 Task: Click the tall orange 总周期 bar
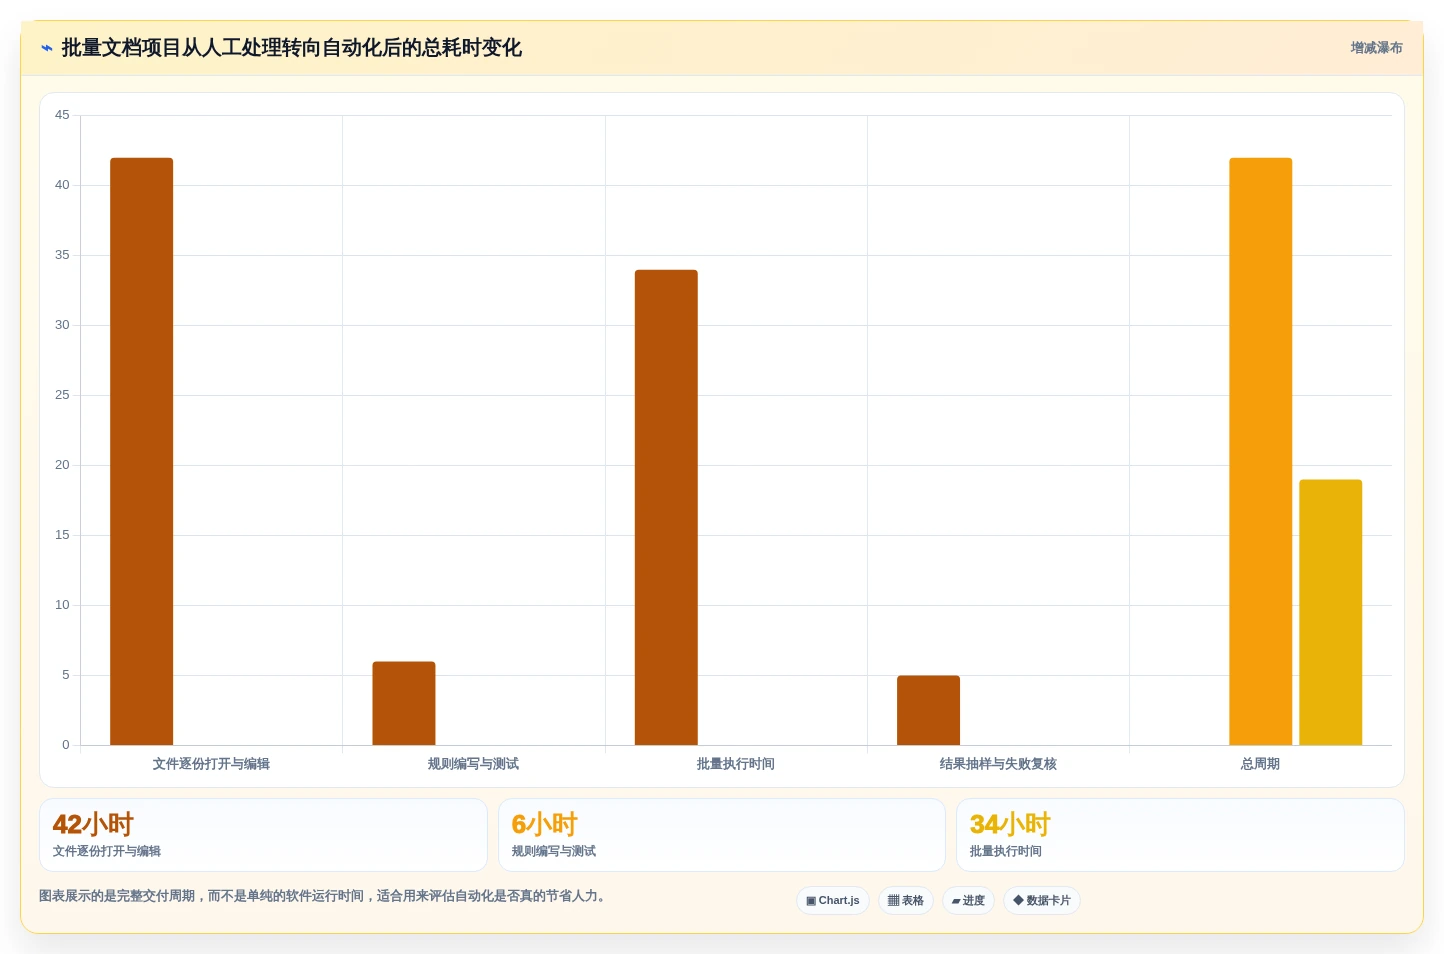tap(1260, 451)
